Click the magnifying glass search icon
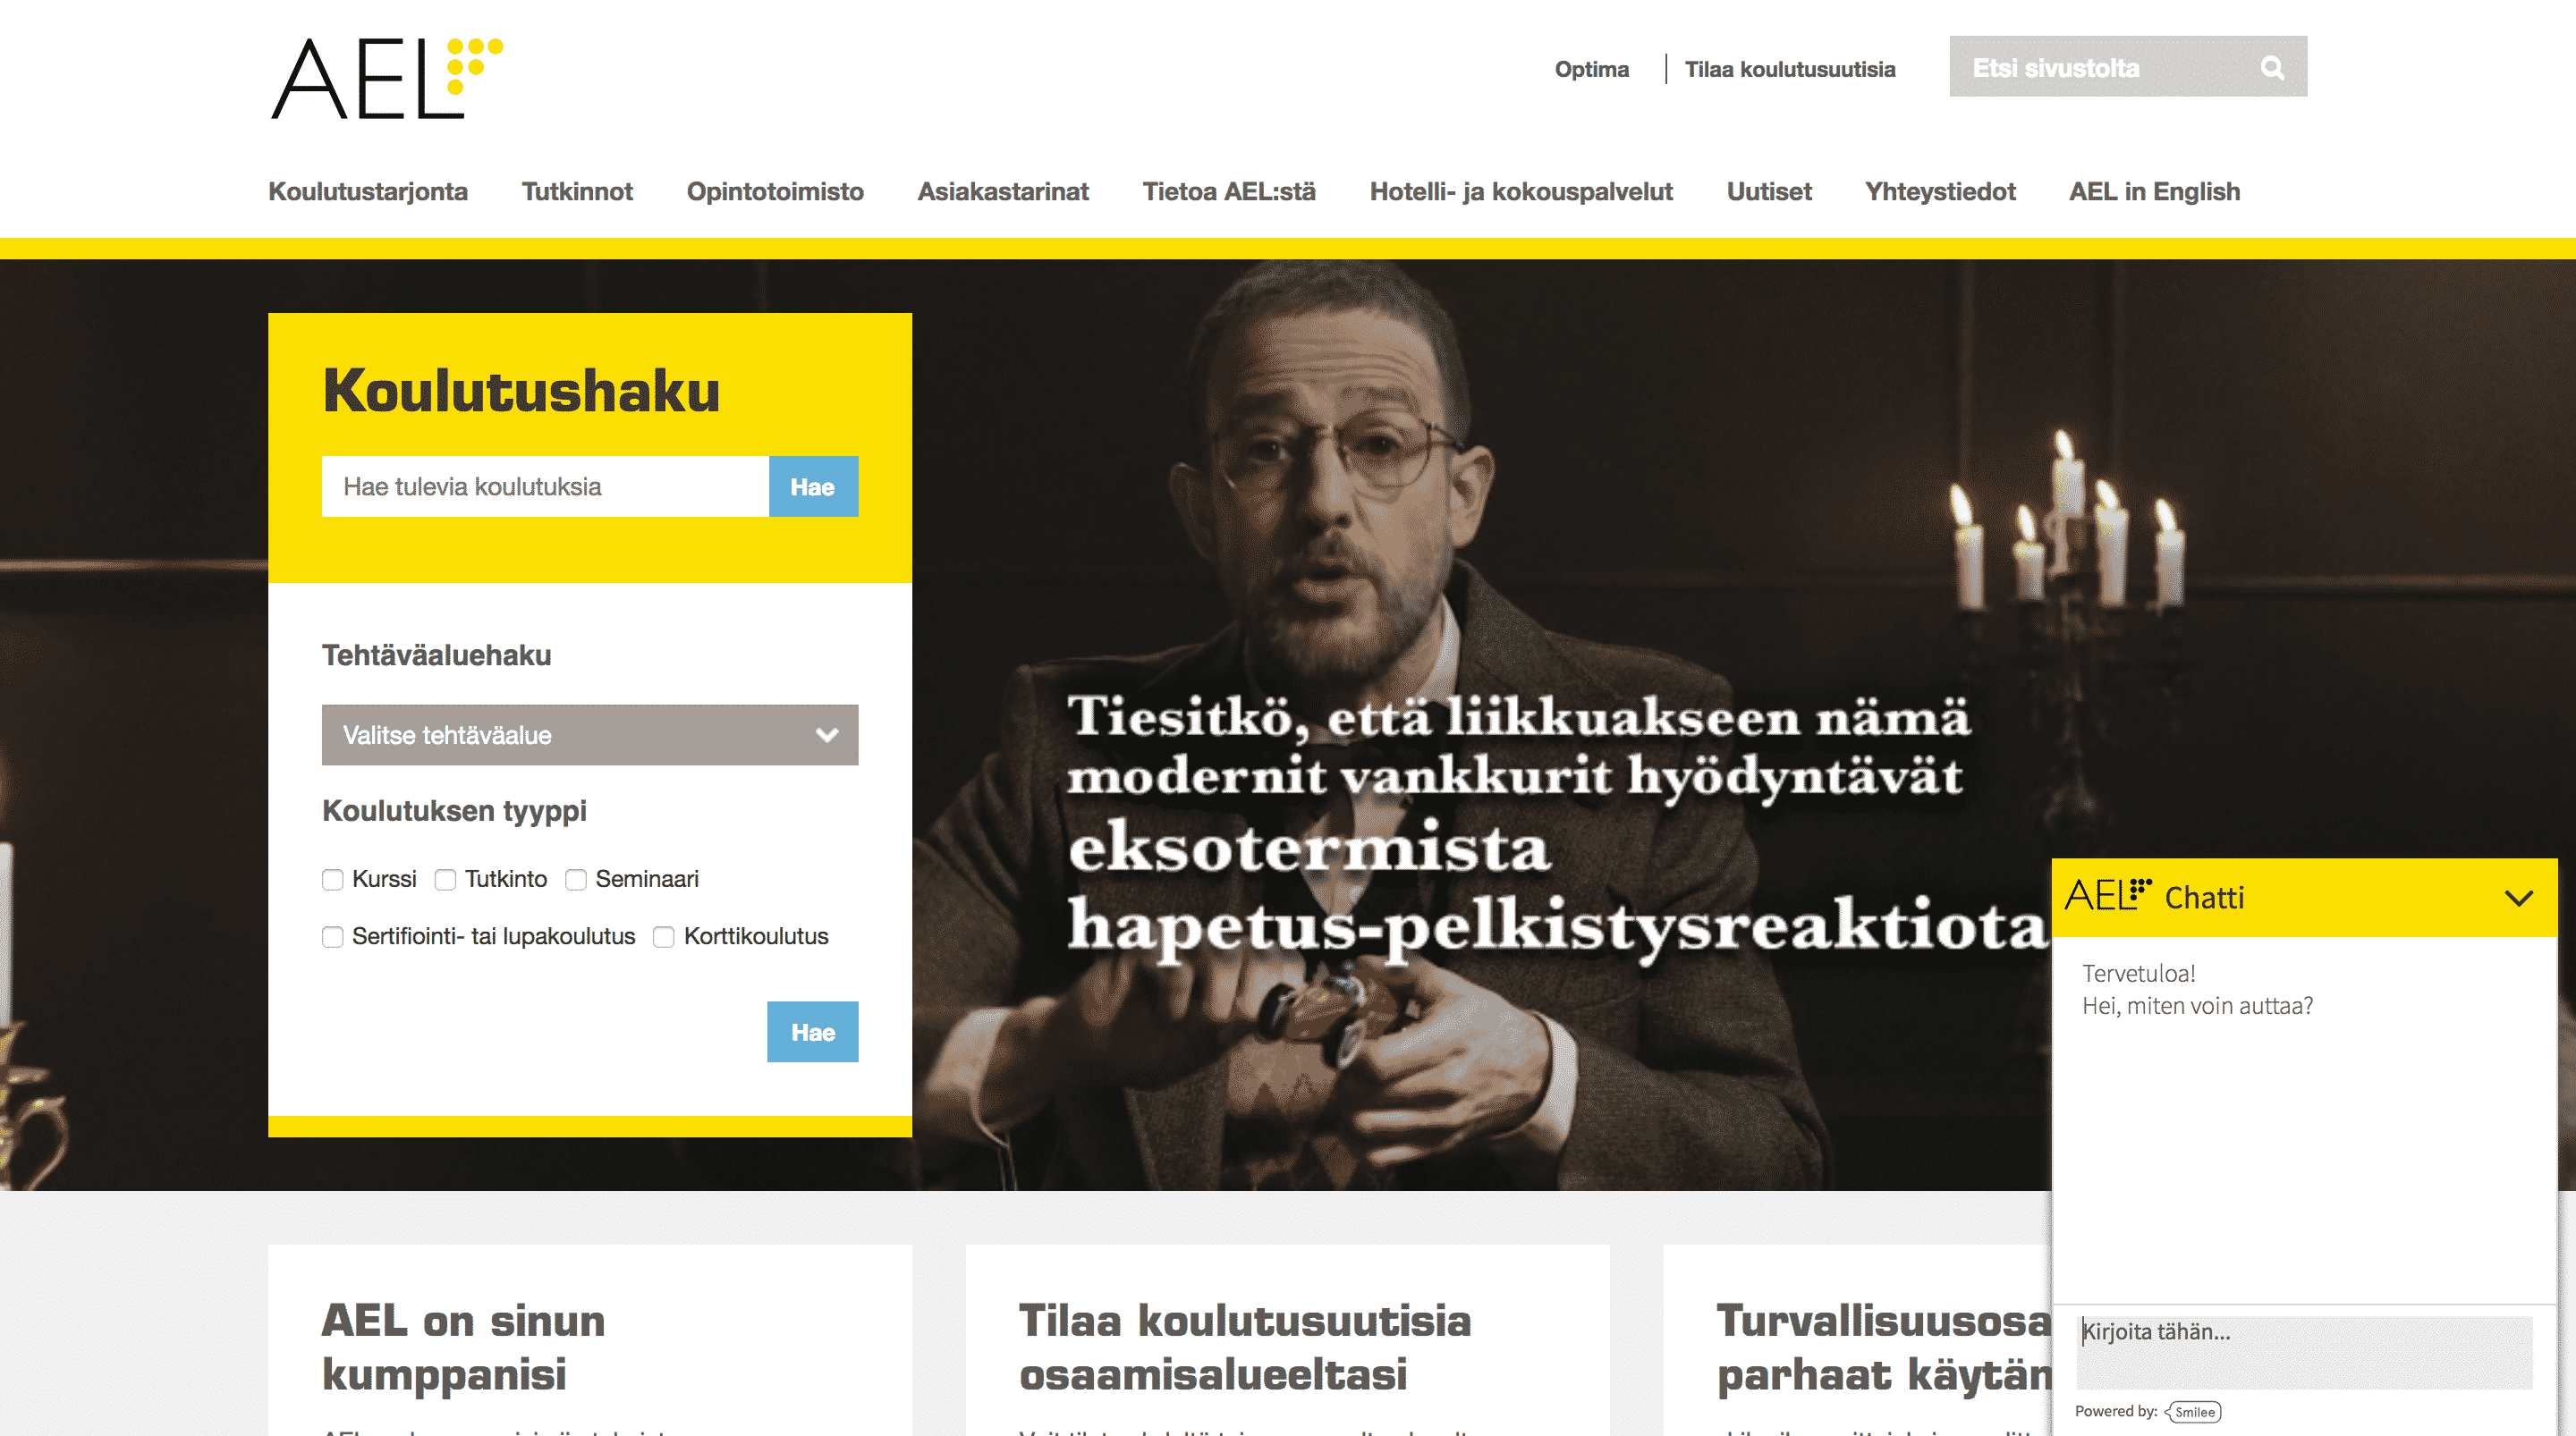2576x1436 pixels. (x=2272, y=67)
